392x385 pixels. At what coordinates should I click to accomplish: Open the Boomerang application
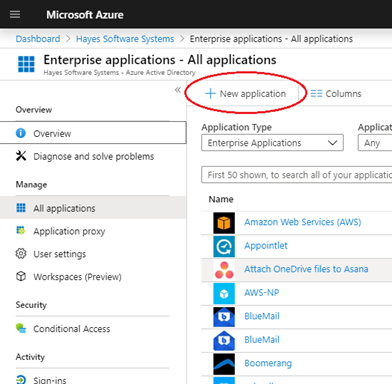coord(268,363)
